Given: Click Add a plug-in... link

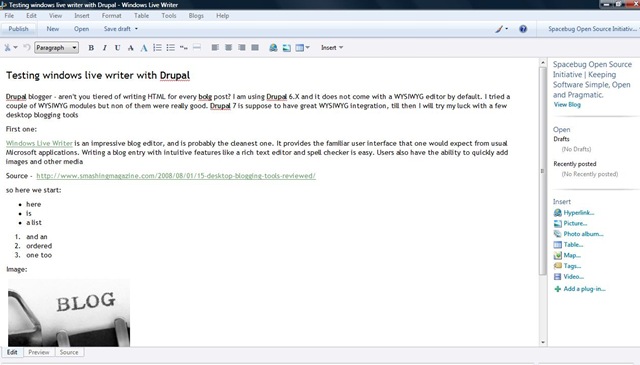Looking at the screenshot, I should [x=580, y=289].
